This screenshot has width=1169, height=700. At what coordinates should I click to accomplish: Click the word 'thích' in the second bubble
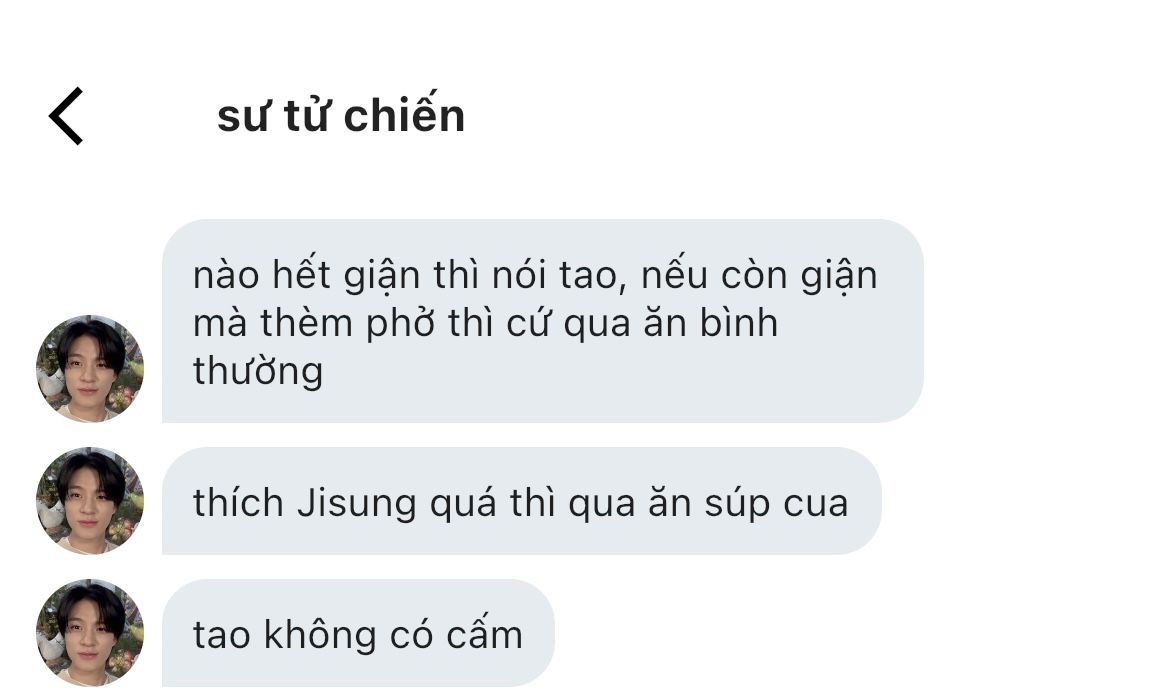[239, 503]
